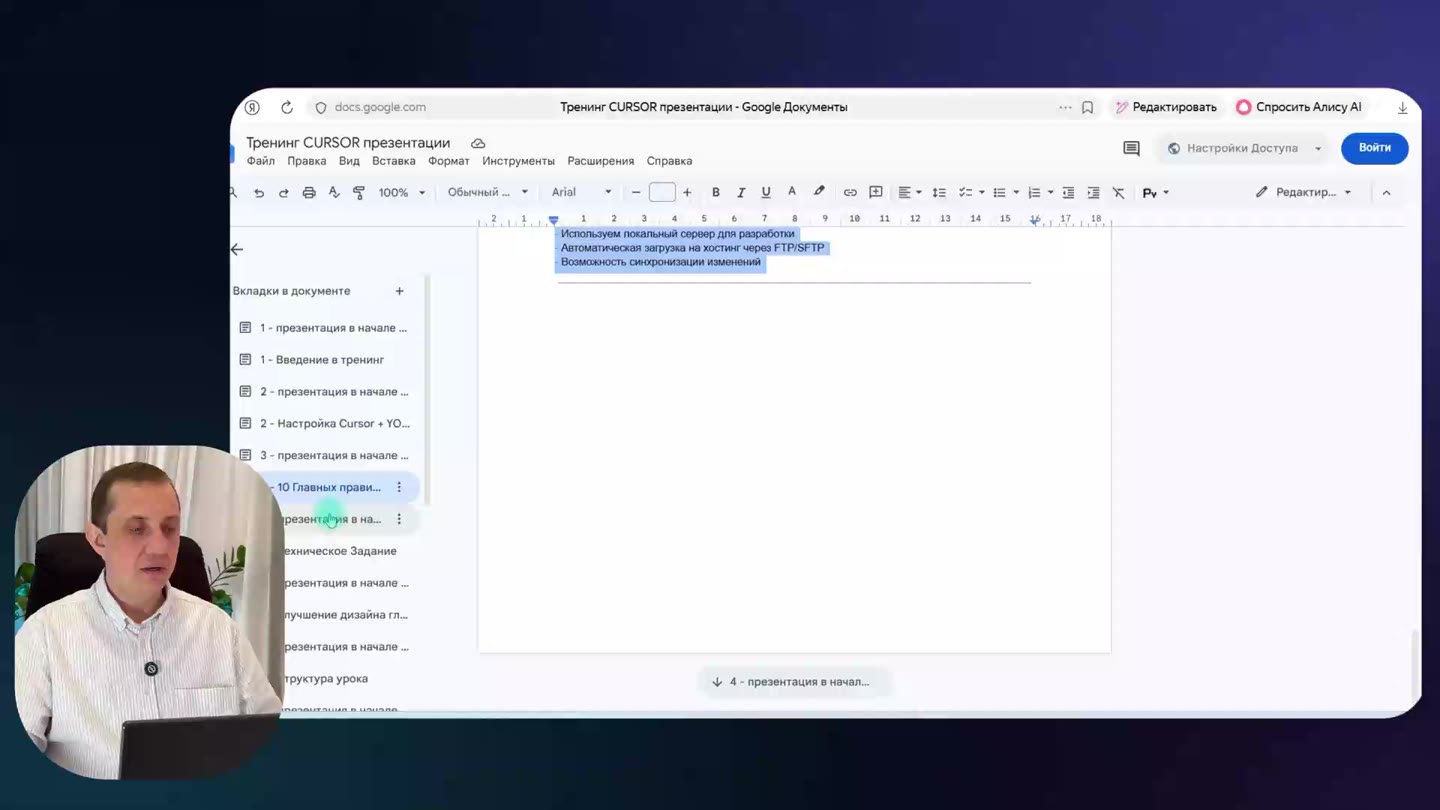Screen dimensions: 1440x810
Task: Apply checklist formatting with the checklist icon
Action: point(965,193)
